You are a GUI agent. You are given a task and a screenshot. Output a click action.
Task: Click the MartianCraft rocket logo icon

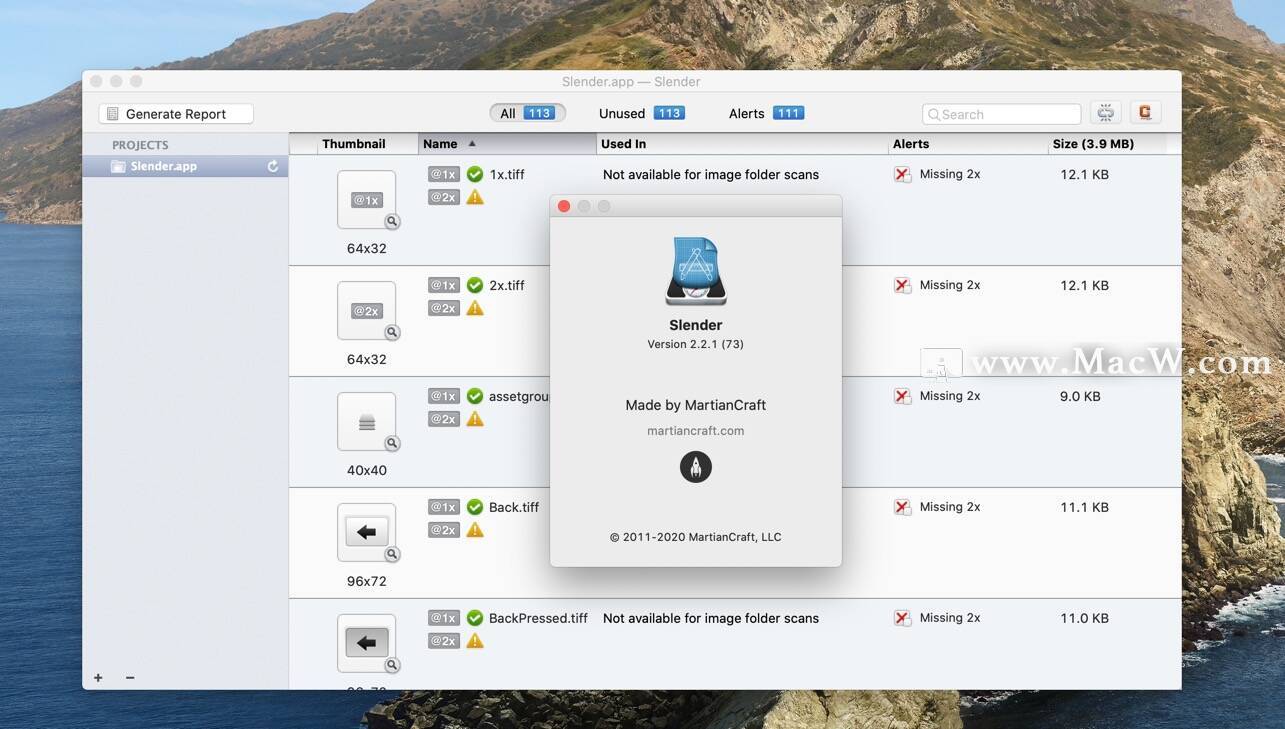click(696, 466)
